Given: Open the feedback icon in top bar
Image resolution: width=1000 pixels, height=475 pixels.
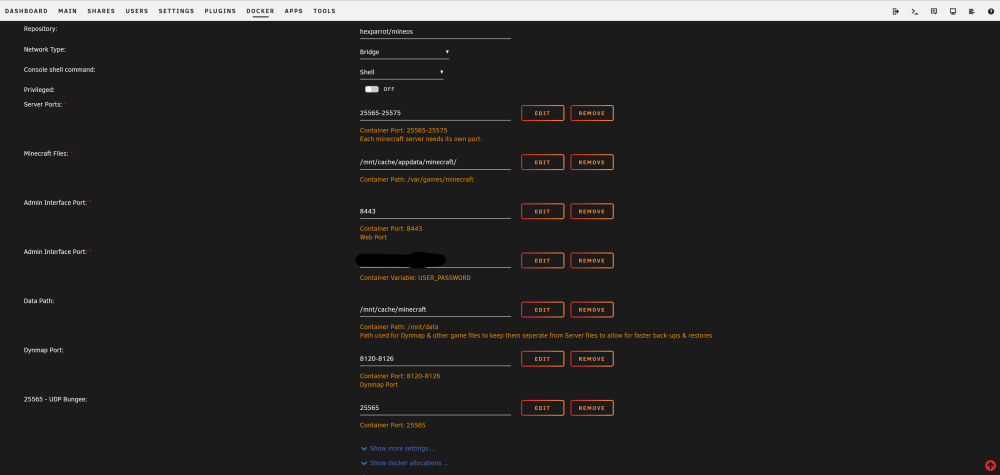Looking at the screenshot, I should pos(934,11).
